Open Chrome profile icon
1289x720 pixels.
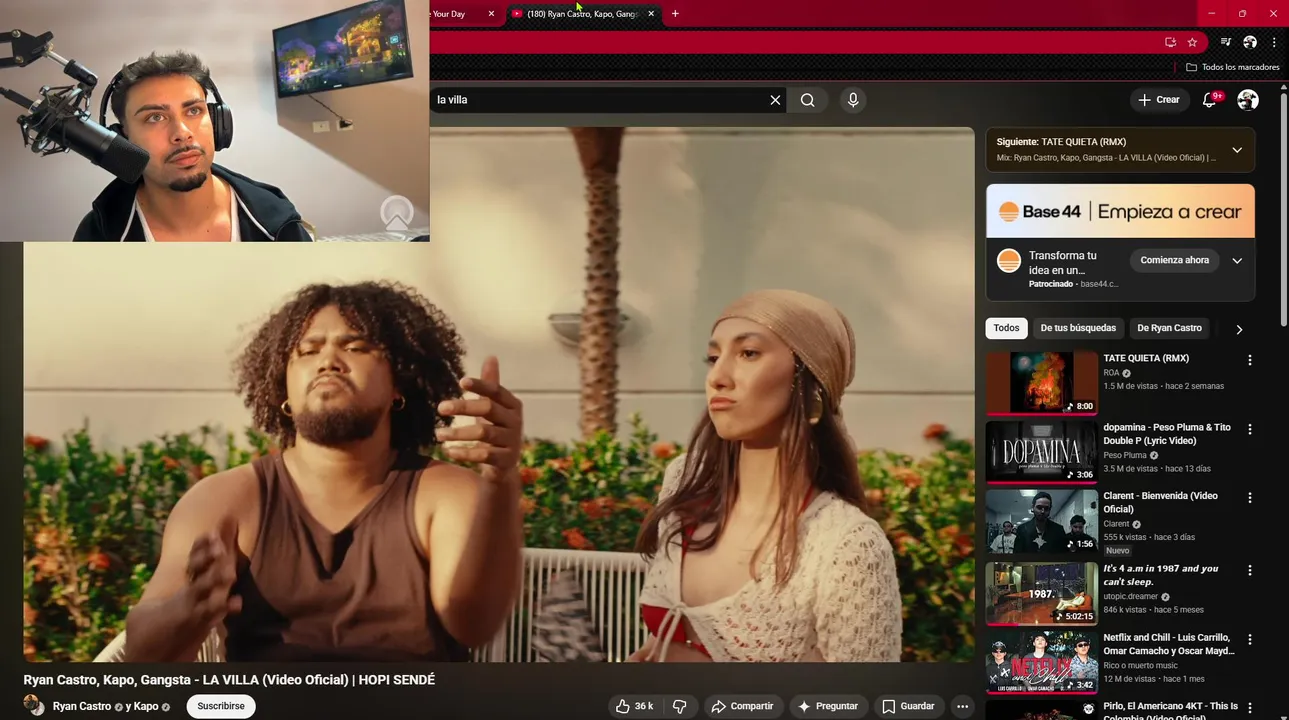[1250, 42]
